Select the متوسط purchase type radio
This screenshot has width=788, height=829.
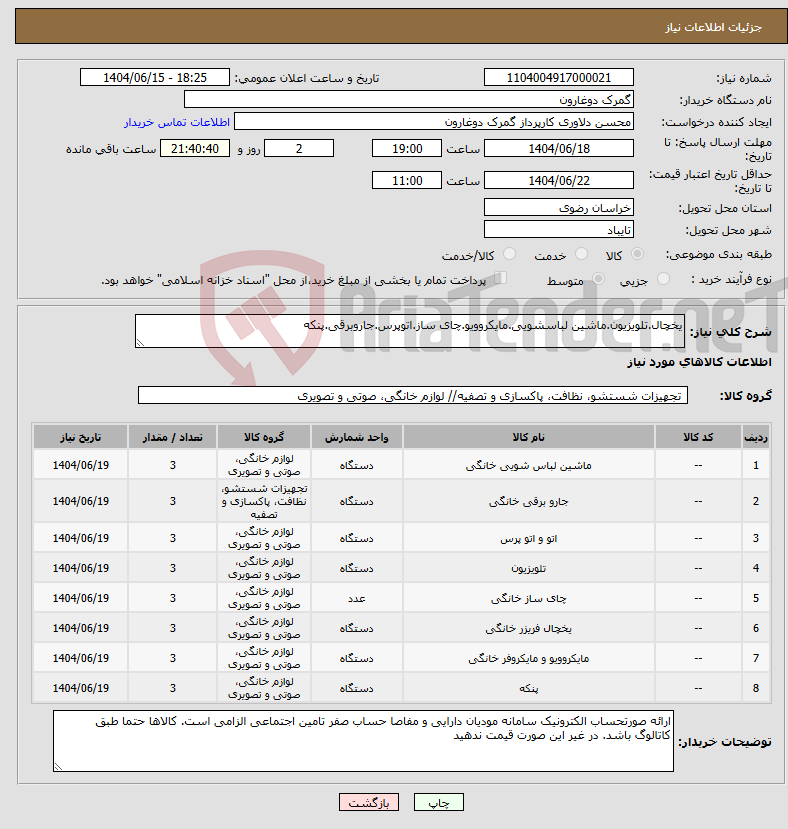point(599,279)
